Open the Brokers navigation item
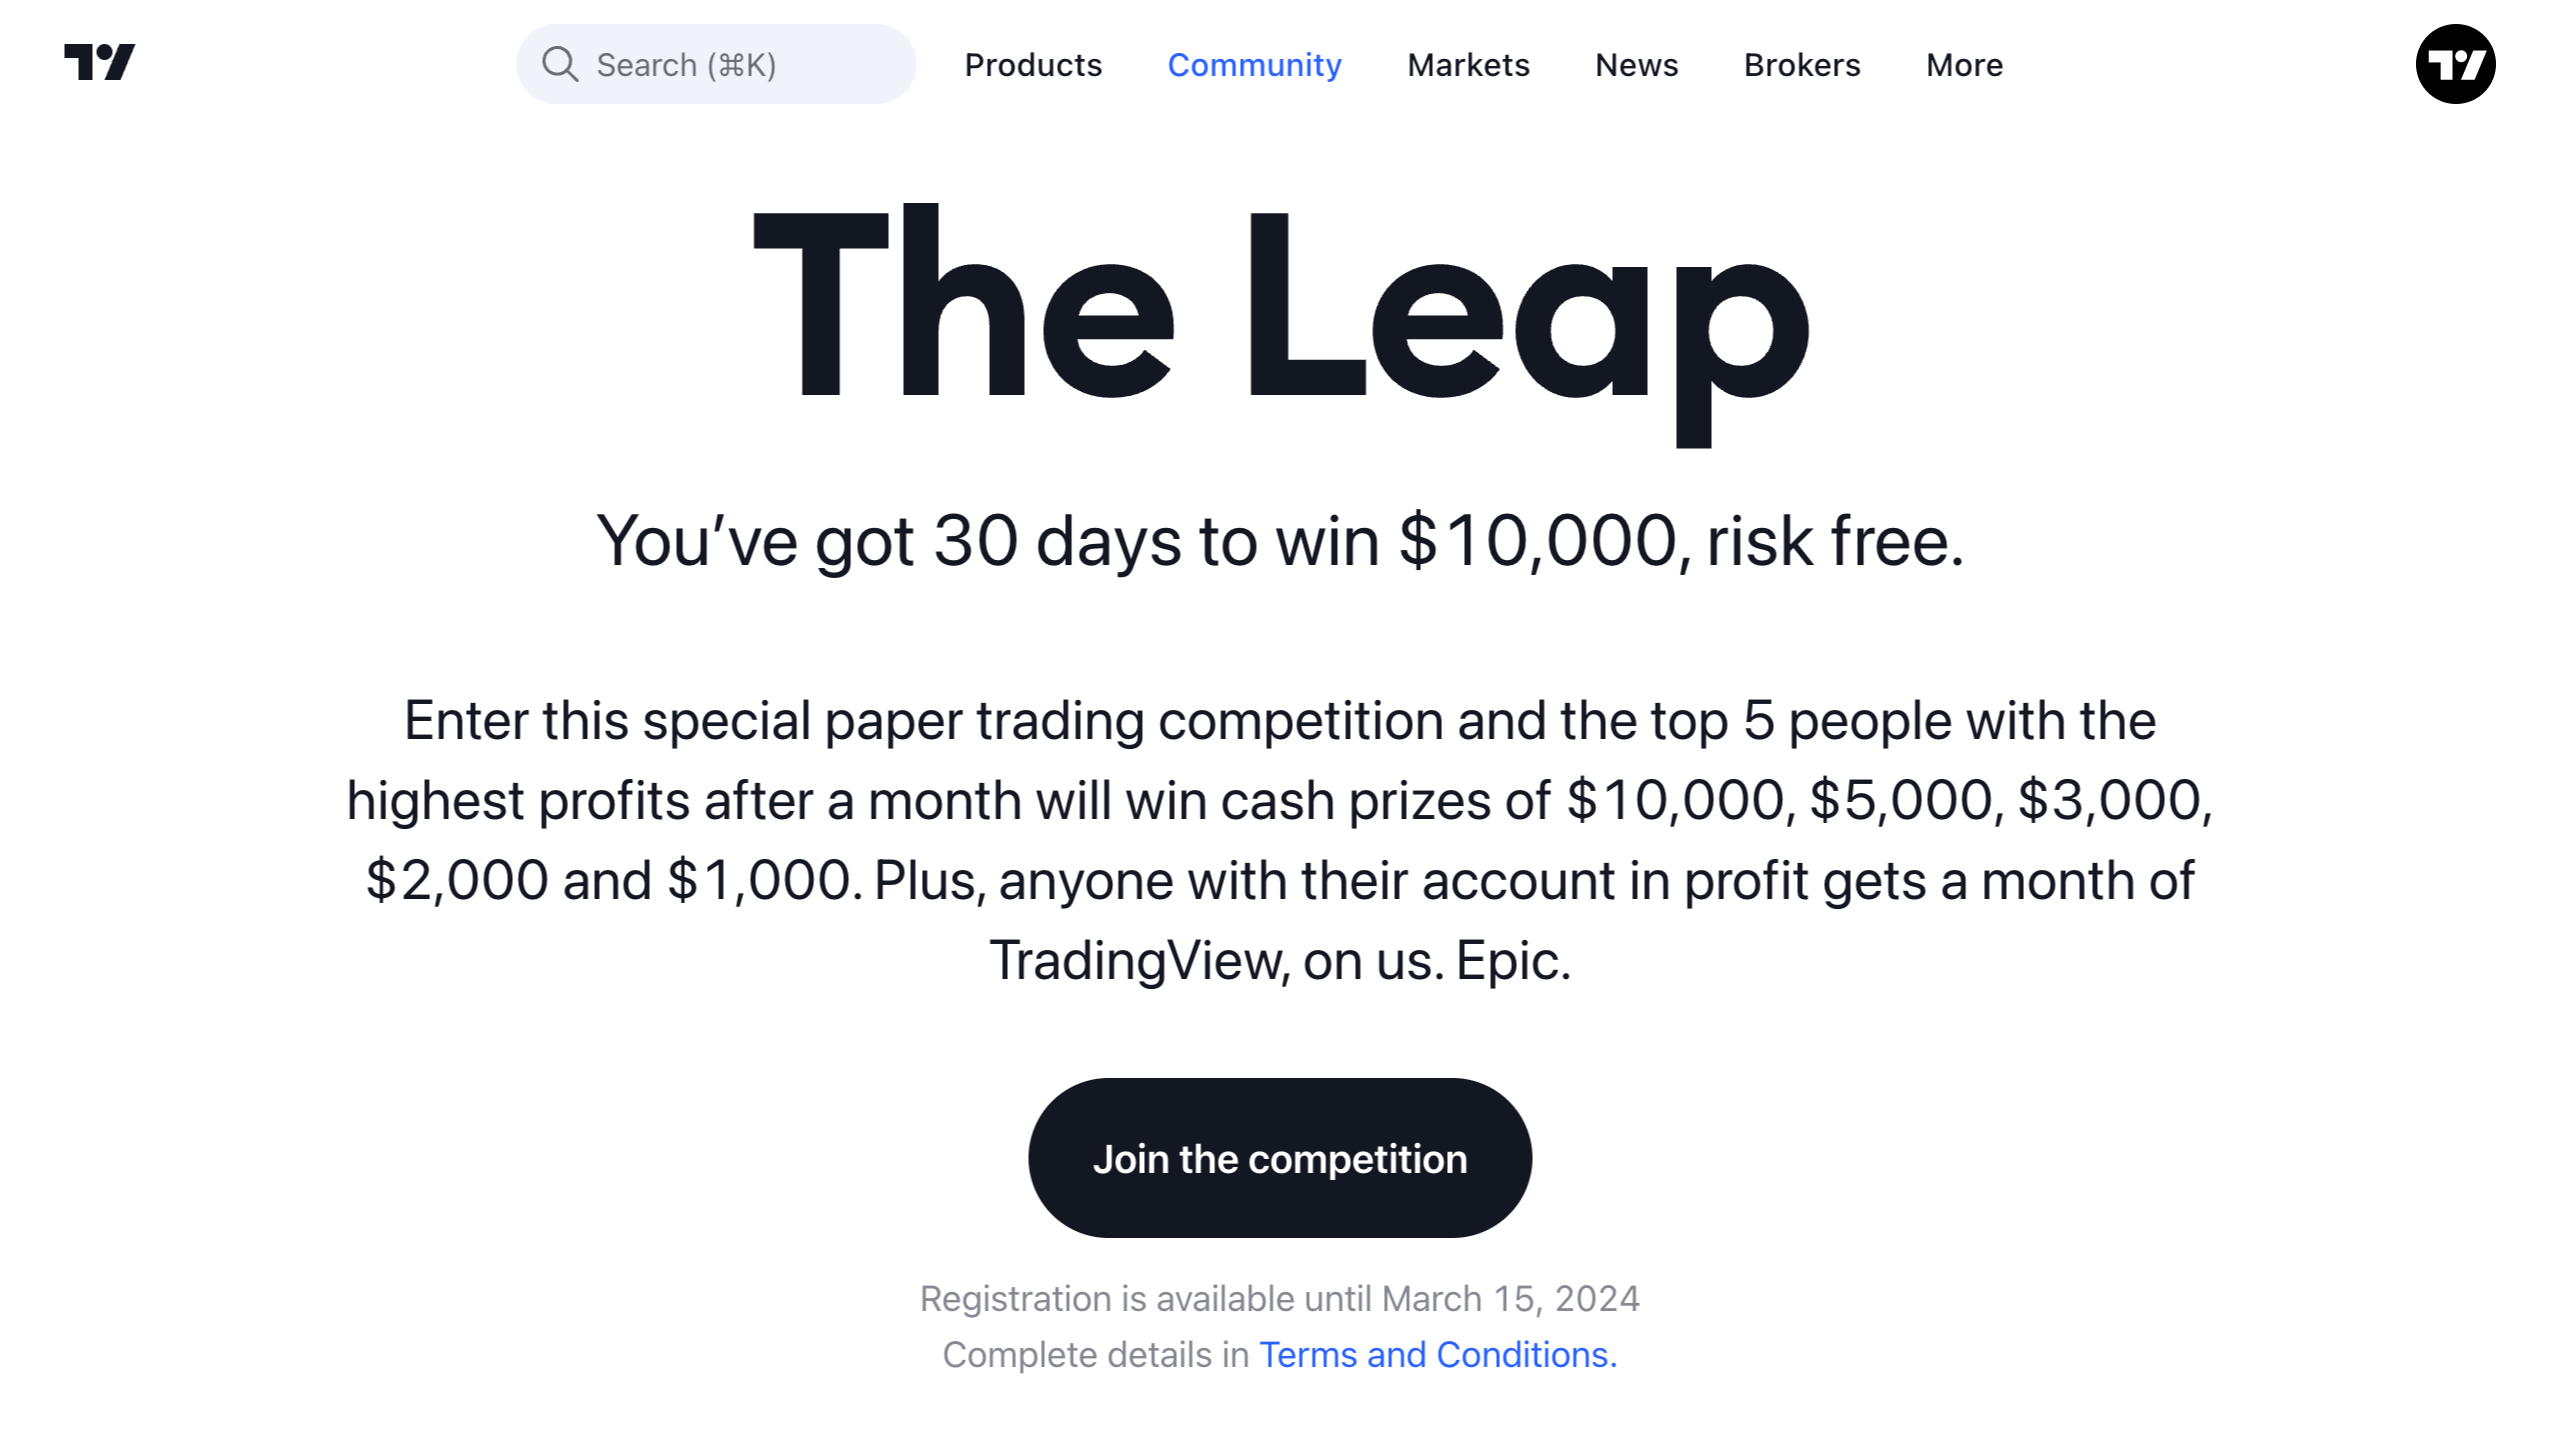 (x=1801, y=64)
